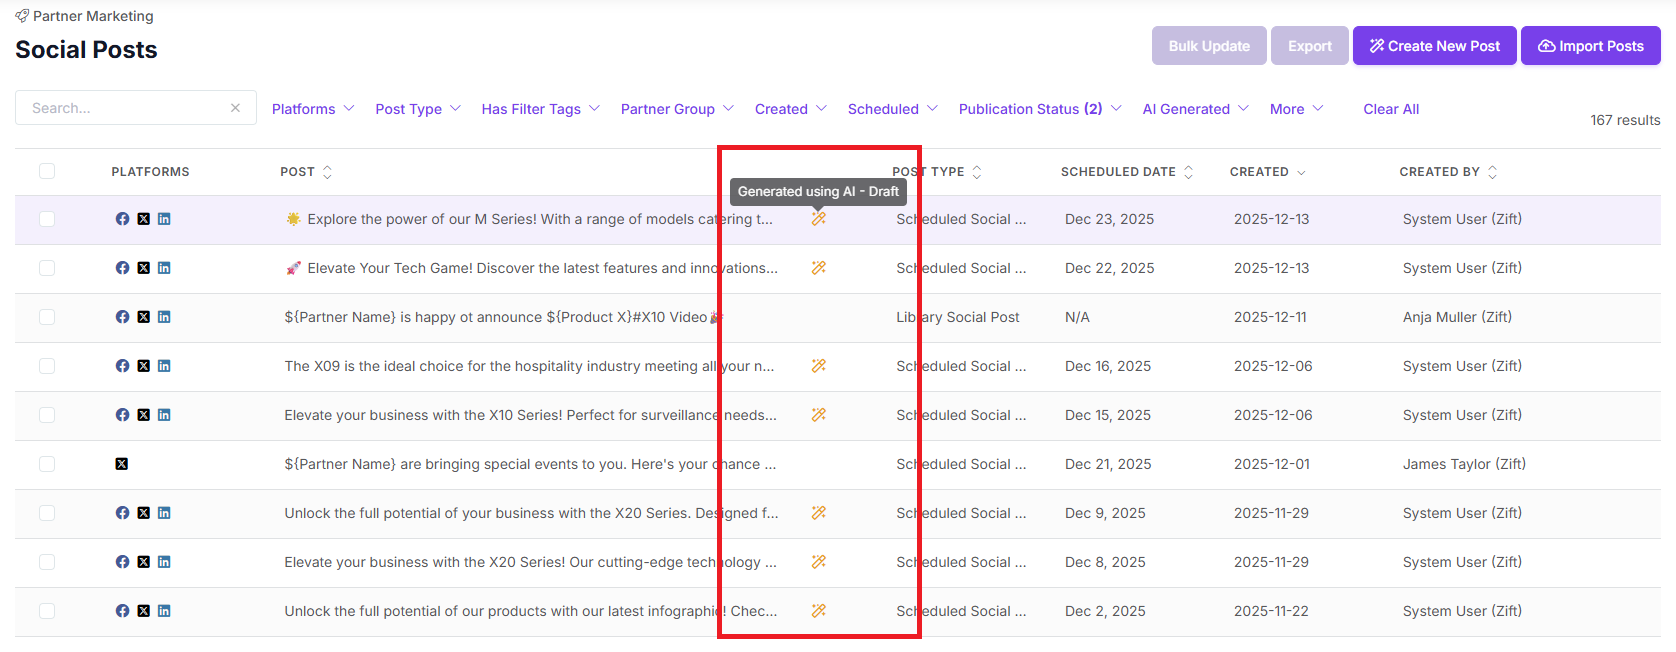Click X icon in James Taylor's post row
The width and height of the screenshot is (1676, 652).
point(122,464)
